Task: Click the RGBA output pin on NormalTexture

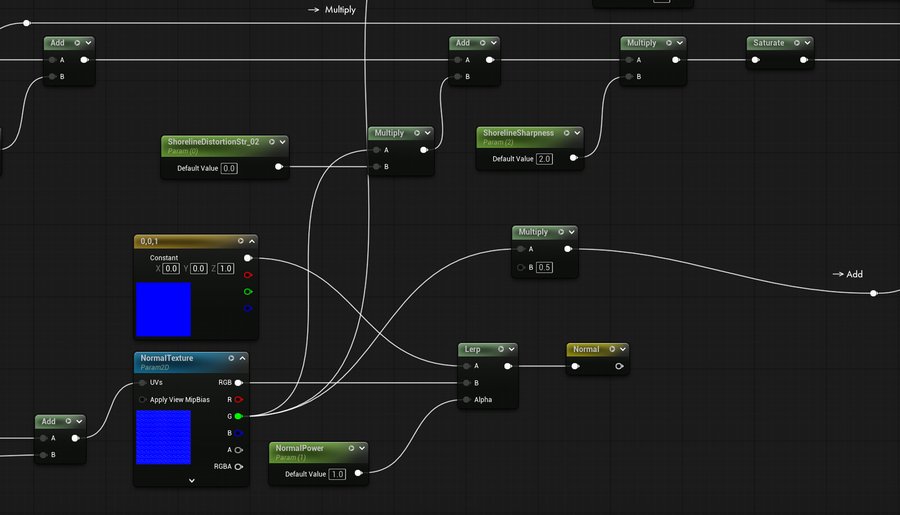Action: click(239, 466)
